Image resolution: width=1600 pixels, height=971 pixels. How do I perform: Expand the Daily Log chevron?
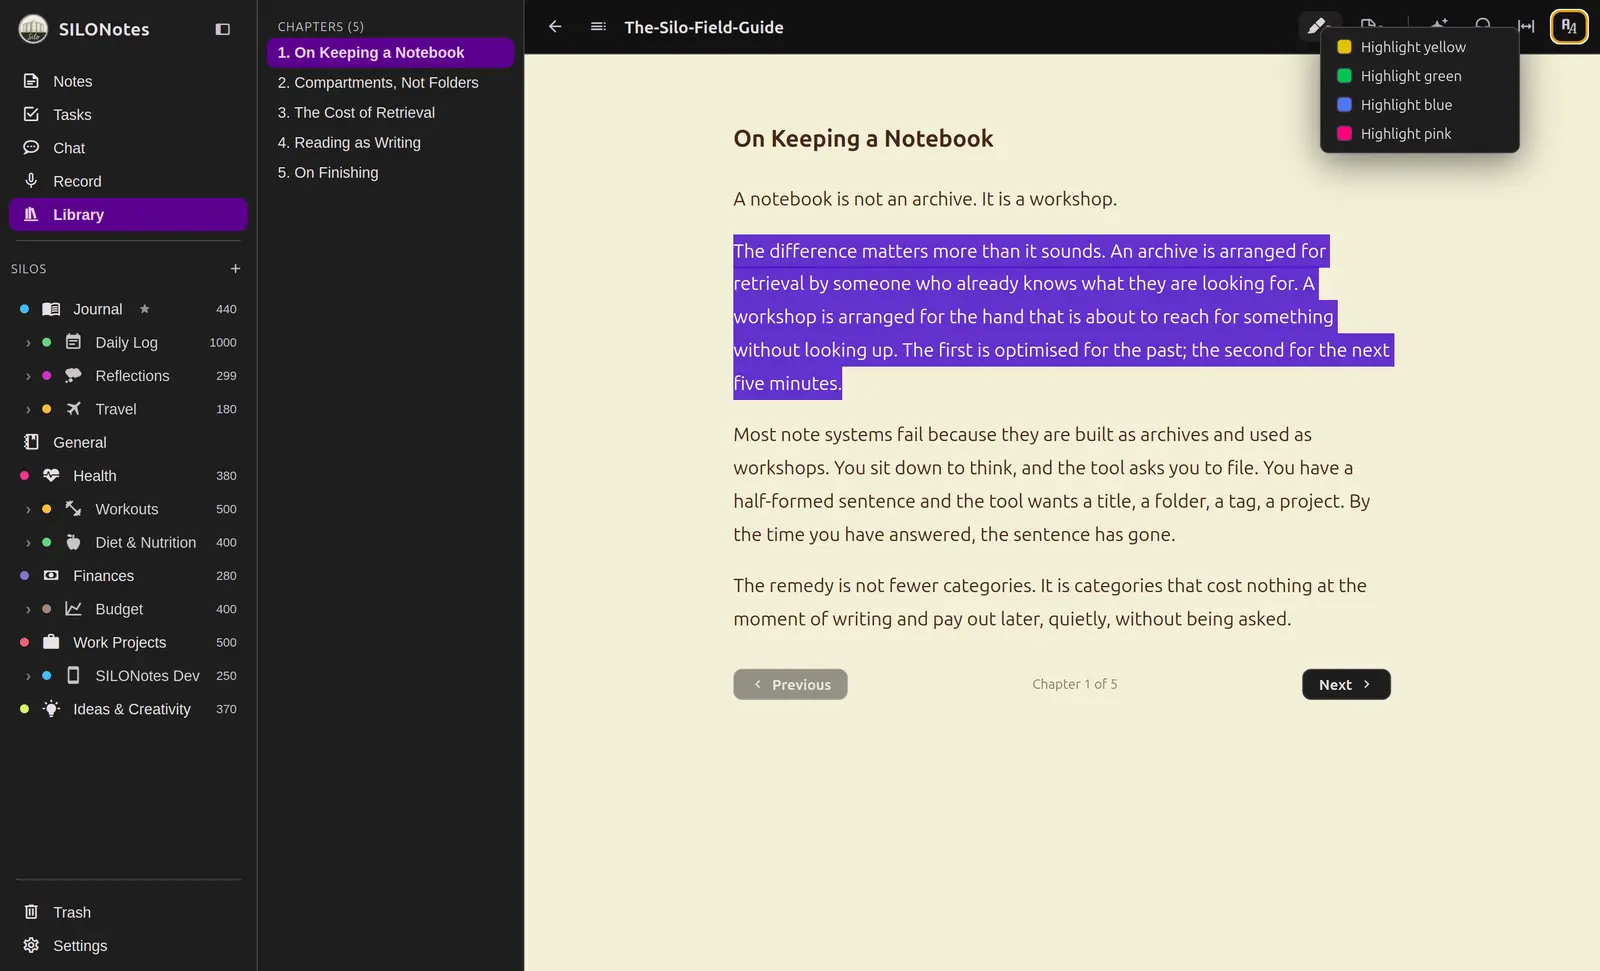coord(28,343)
